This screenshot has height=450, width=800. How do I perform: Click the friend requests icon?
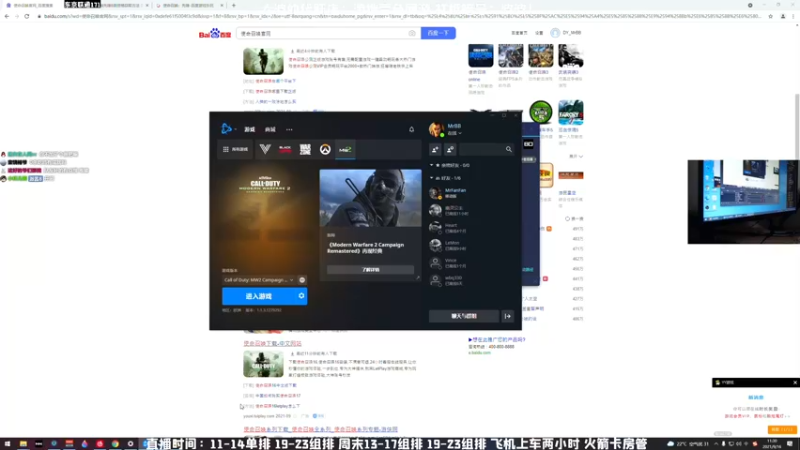click(x=450, y=149)
